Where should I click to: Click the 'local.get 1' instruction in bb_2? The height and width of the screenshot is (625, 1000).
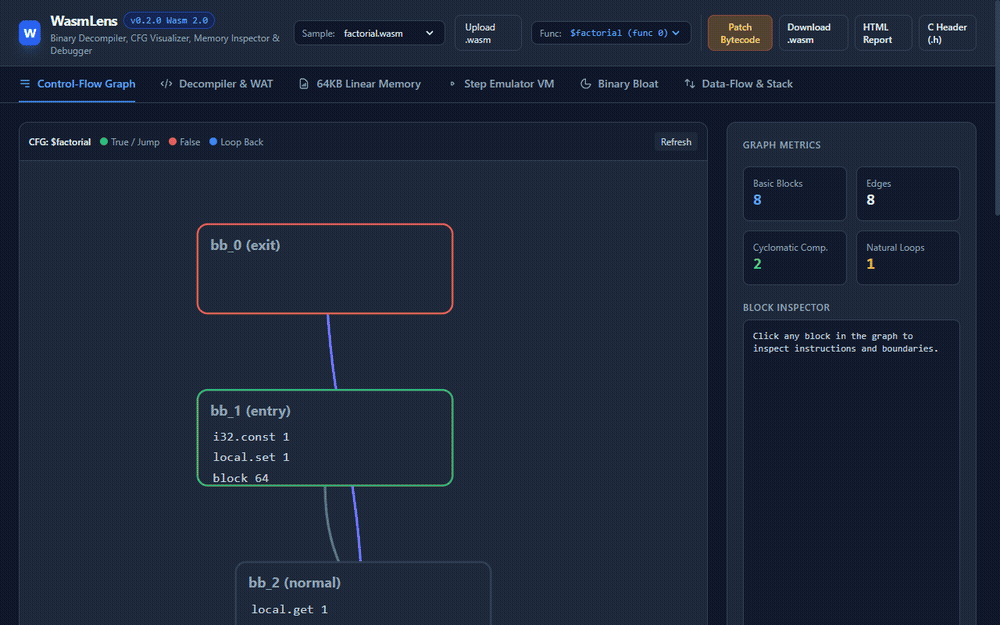290,610
